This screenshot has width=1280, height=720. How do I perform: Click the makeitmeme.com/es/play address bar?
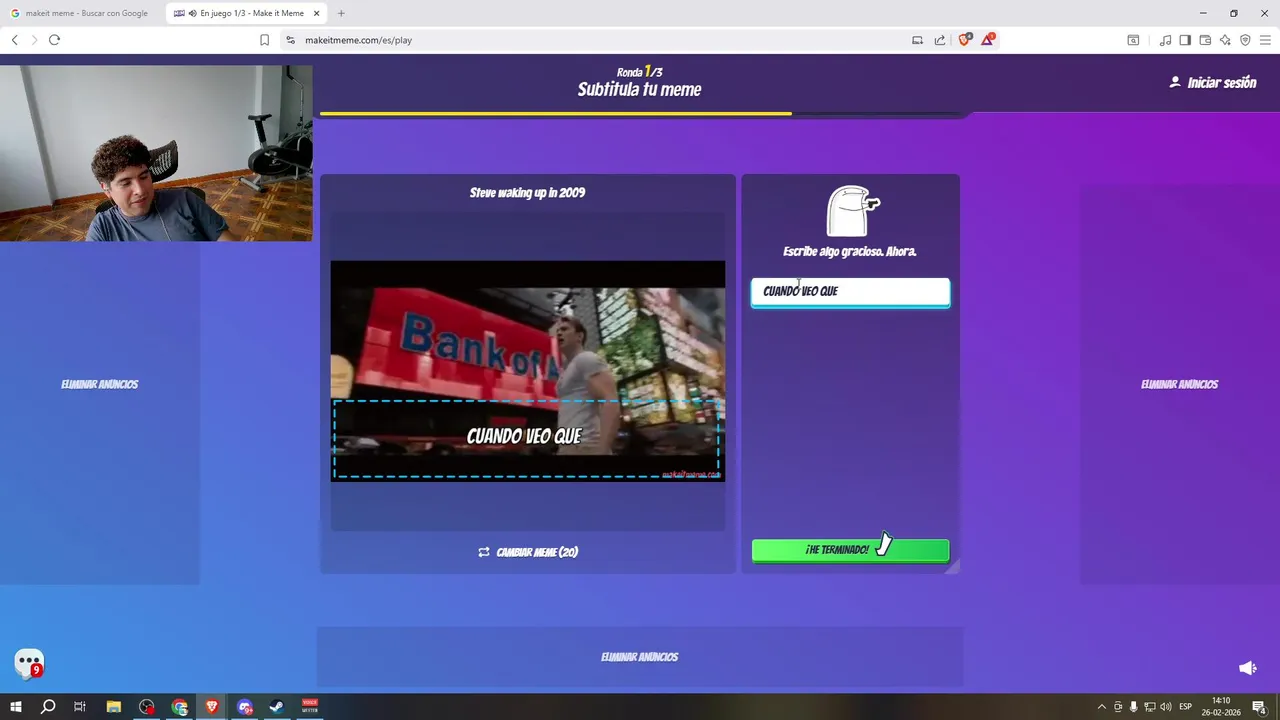pos(590,40)
